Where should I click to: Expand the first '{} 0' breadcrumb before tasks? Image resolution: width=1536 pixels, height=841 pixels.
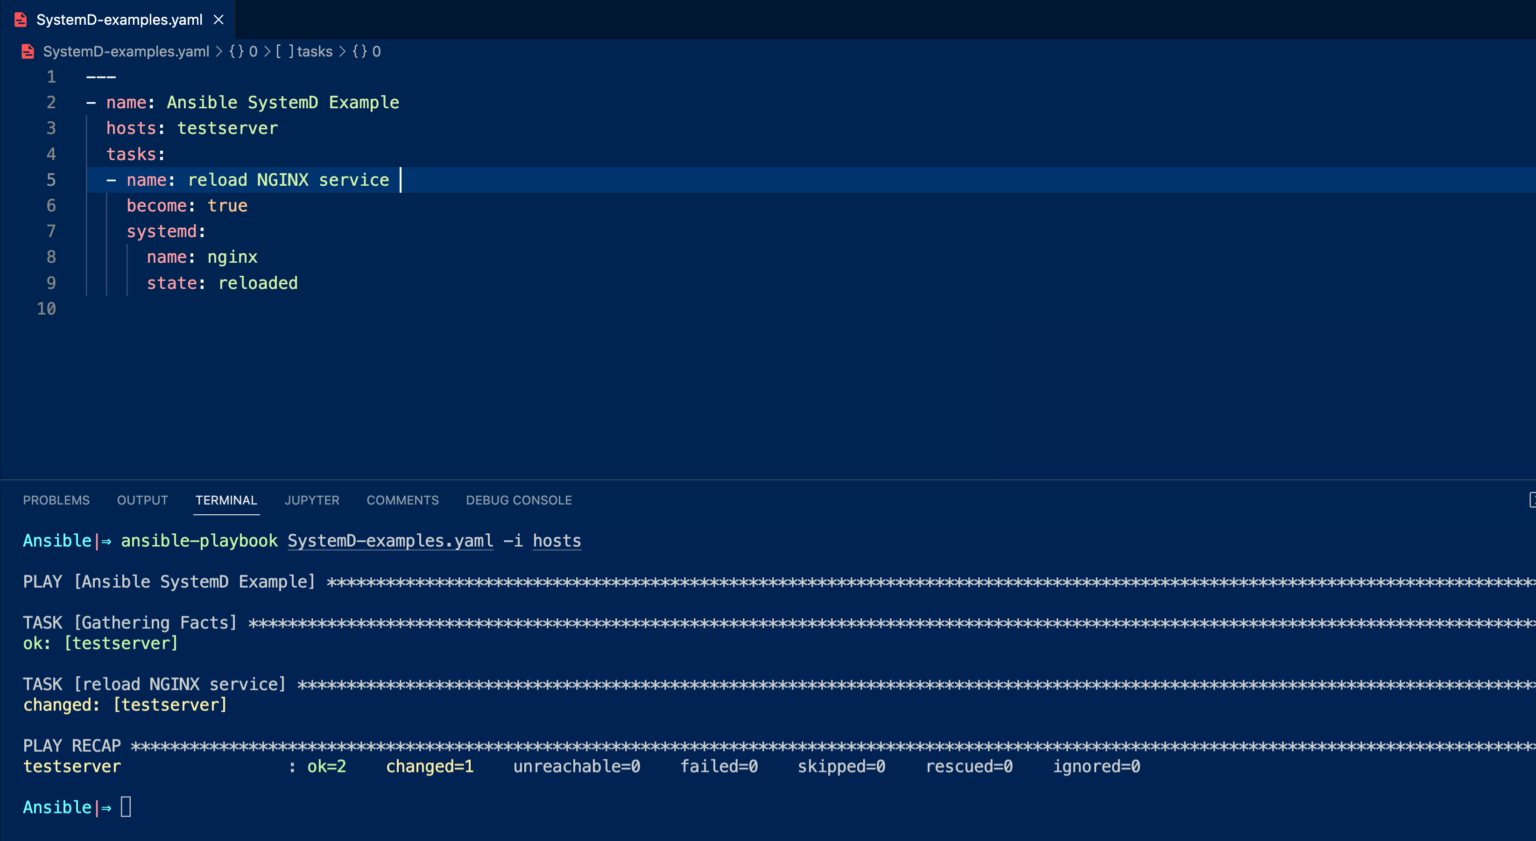(243, 52)
